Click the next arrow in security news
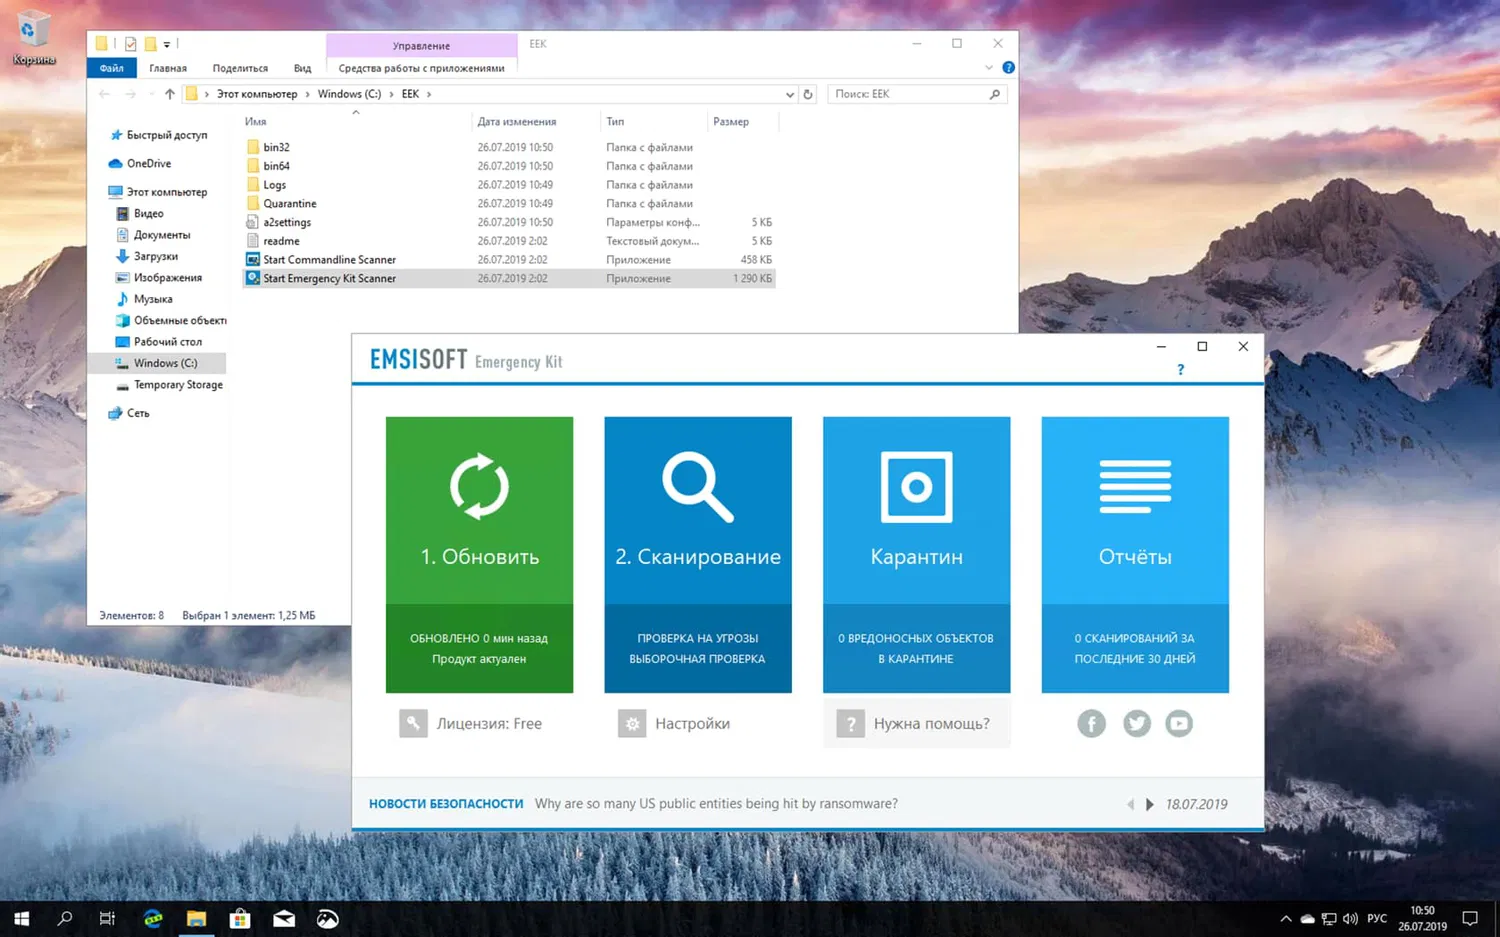This screenshot has width=1500, height=937. tap(1149, 803)
